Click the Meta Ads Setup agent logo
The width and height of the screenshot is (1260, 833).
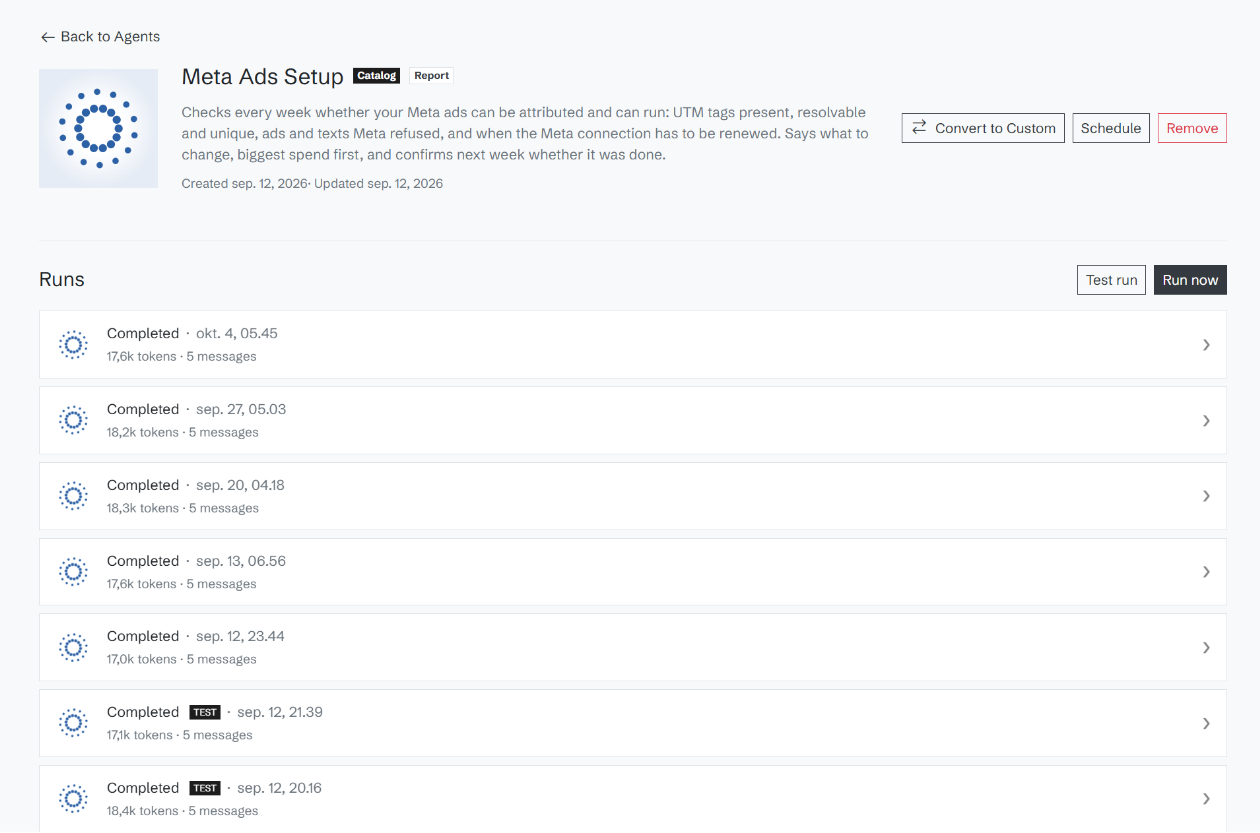[x=98, y=128]
